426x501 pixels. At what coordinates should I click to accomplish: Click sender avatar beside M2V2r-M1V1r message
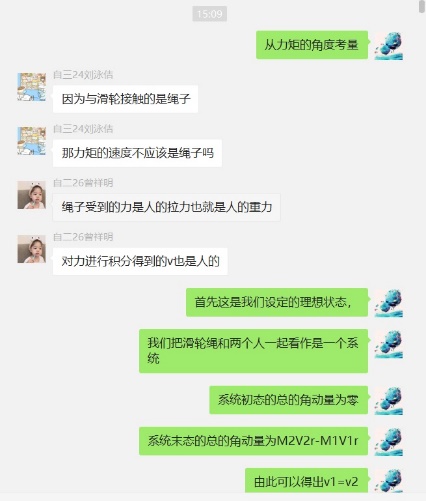pos(389,442)
